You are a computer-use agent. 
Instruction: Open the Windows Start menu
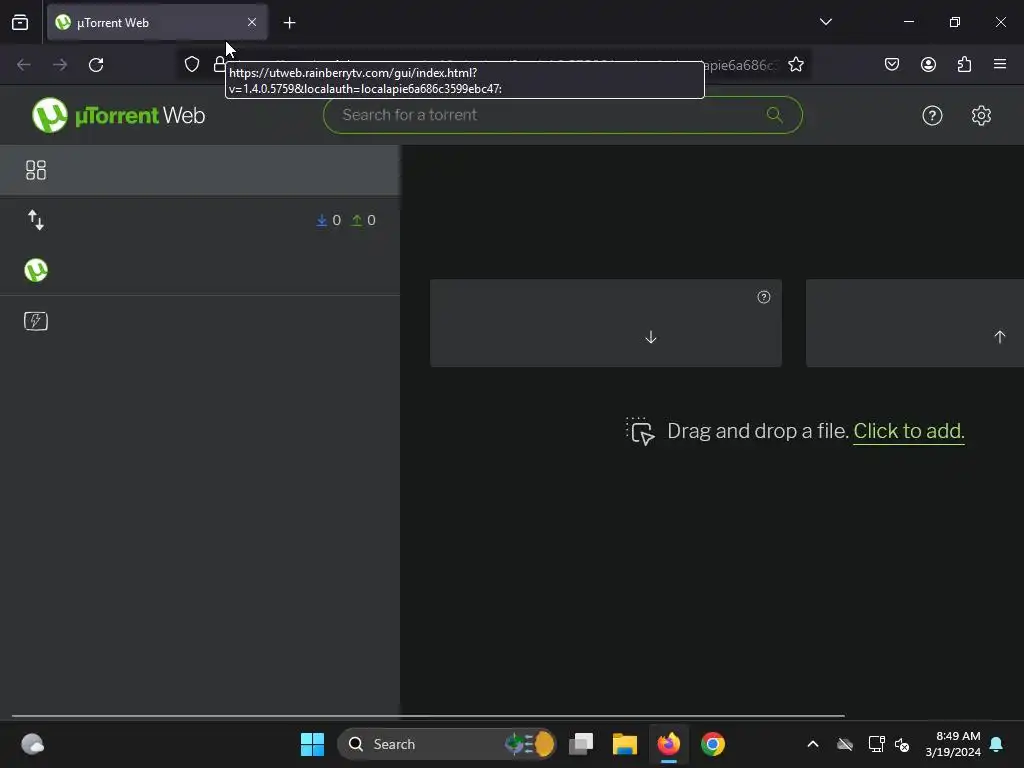[312, 744]
